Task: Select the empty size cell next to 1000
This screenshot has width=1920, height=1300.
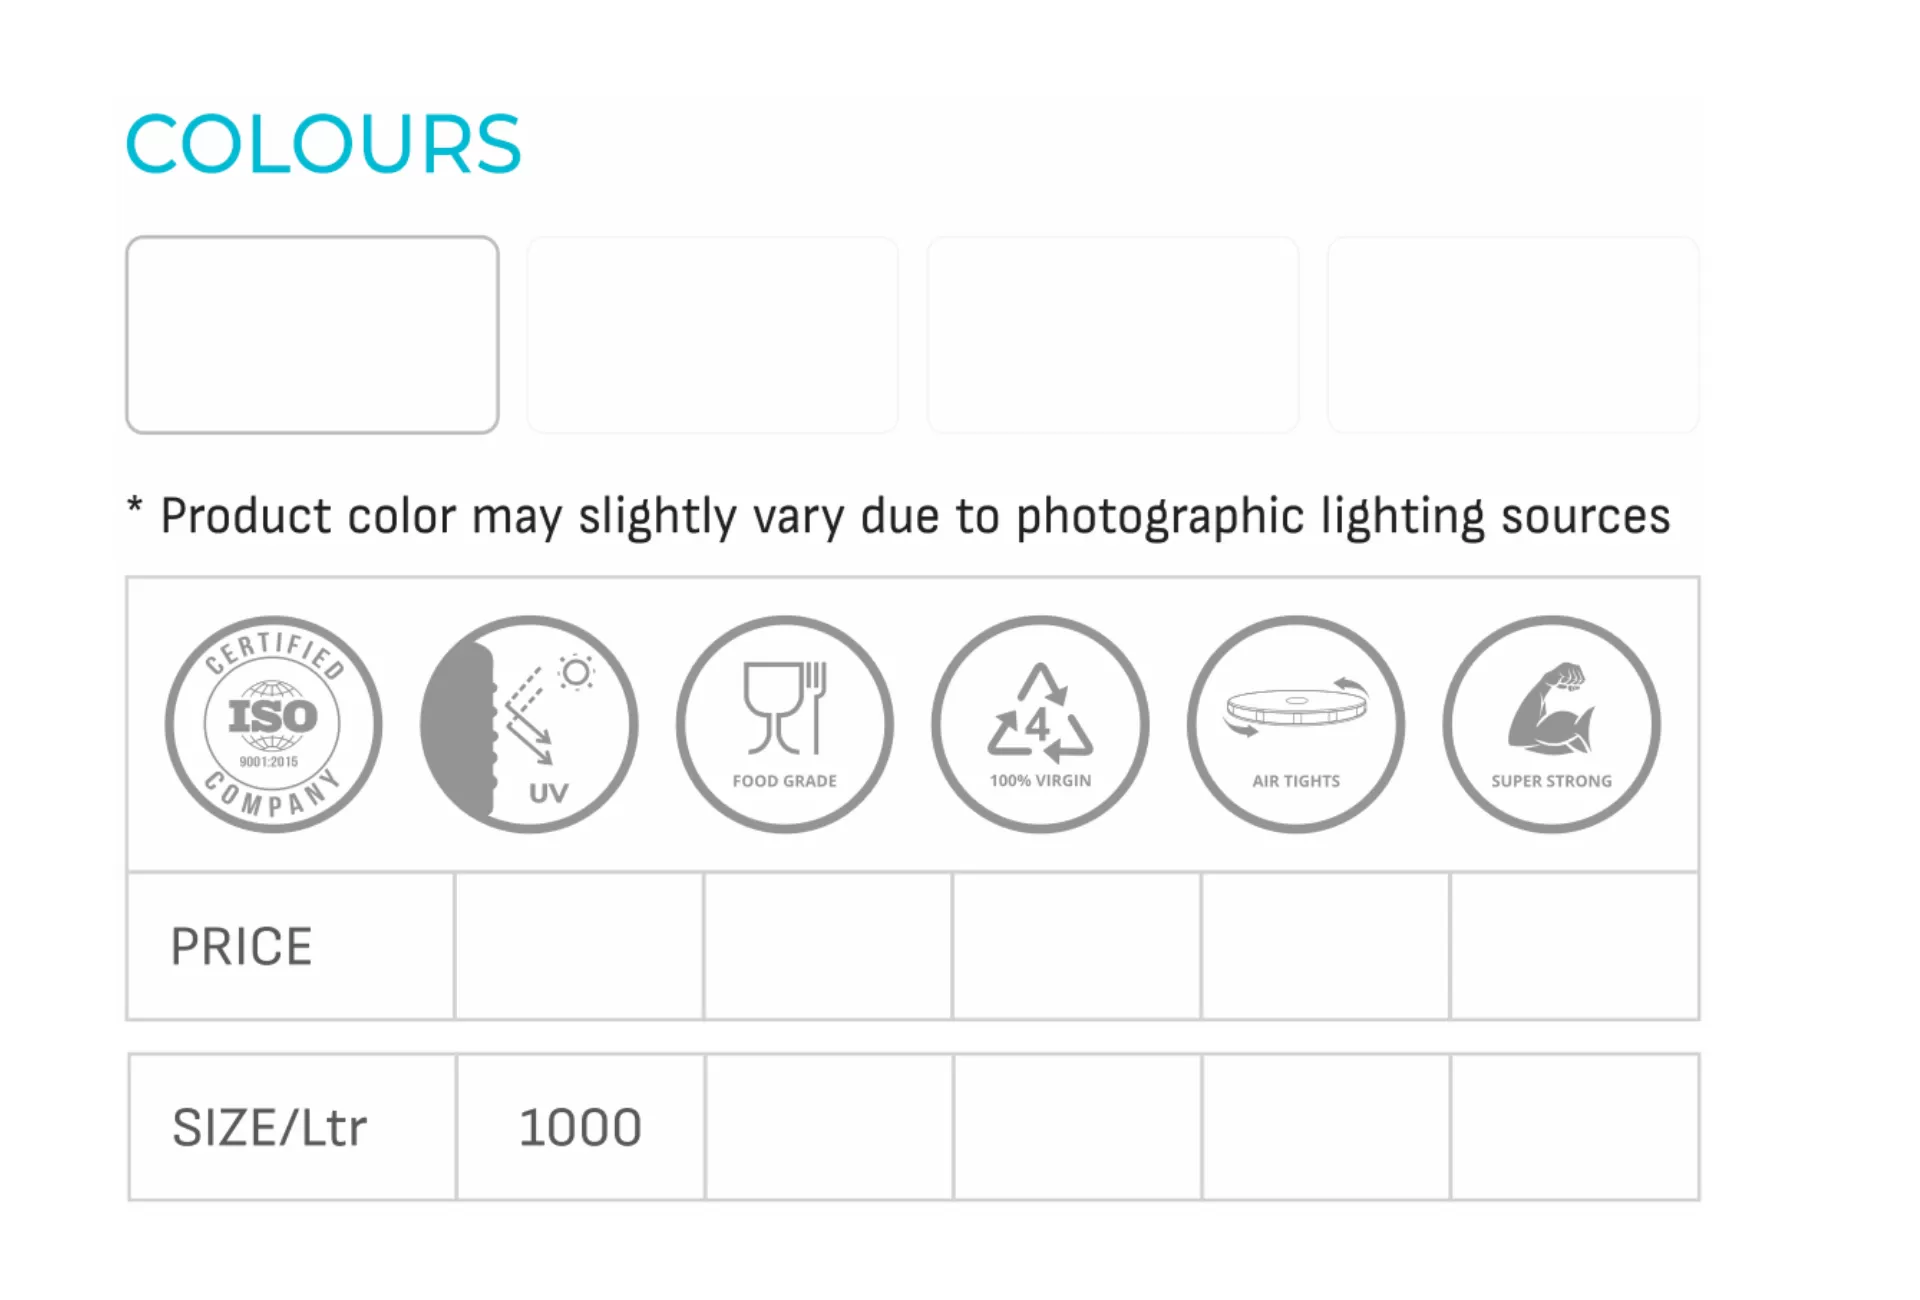Action: pyautogui.click(x=829, y=1128)
